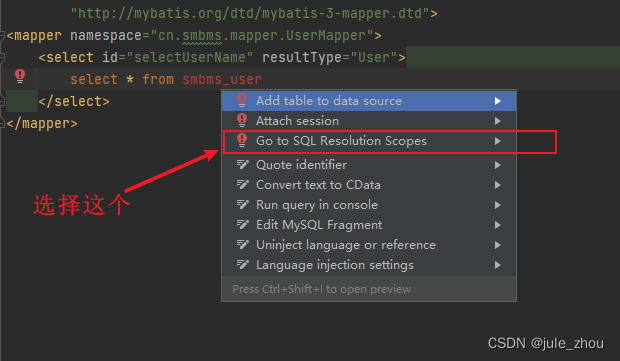
Task: Click pencil icon beside Quote identifier
Action: tap(242, 164)
